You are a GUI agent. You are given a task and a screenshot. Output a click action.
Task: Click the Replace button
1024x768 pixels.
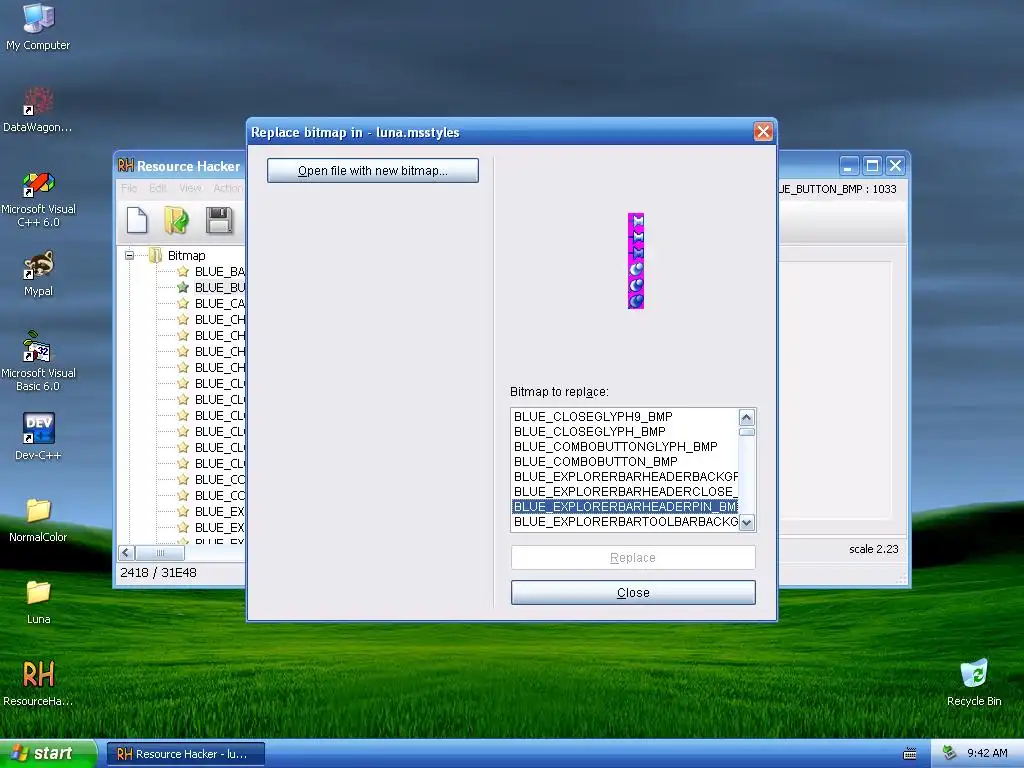(x=633, y=558)
